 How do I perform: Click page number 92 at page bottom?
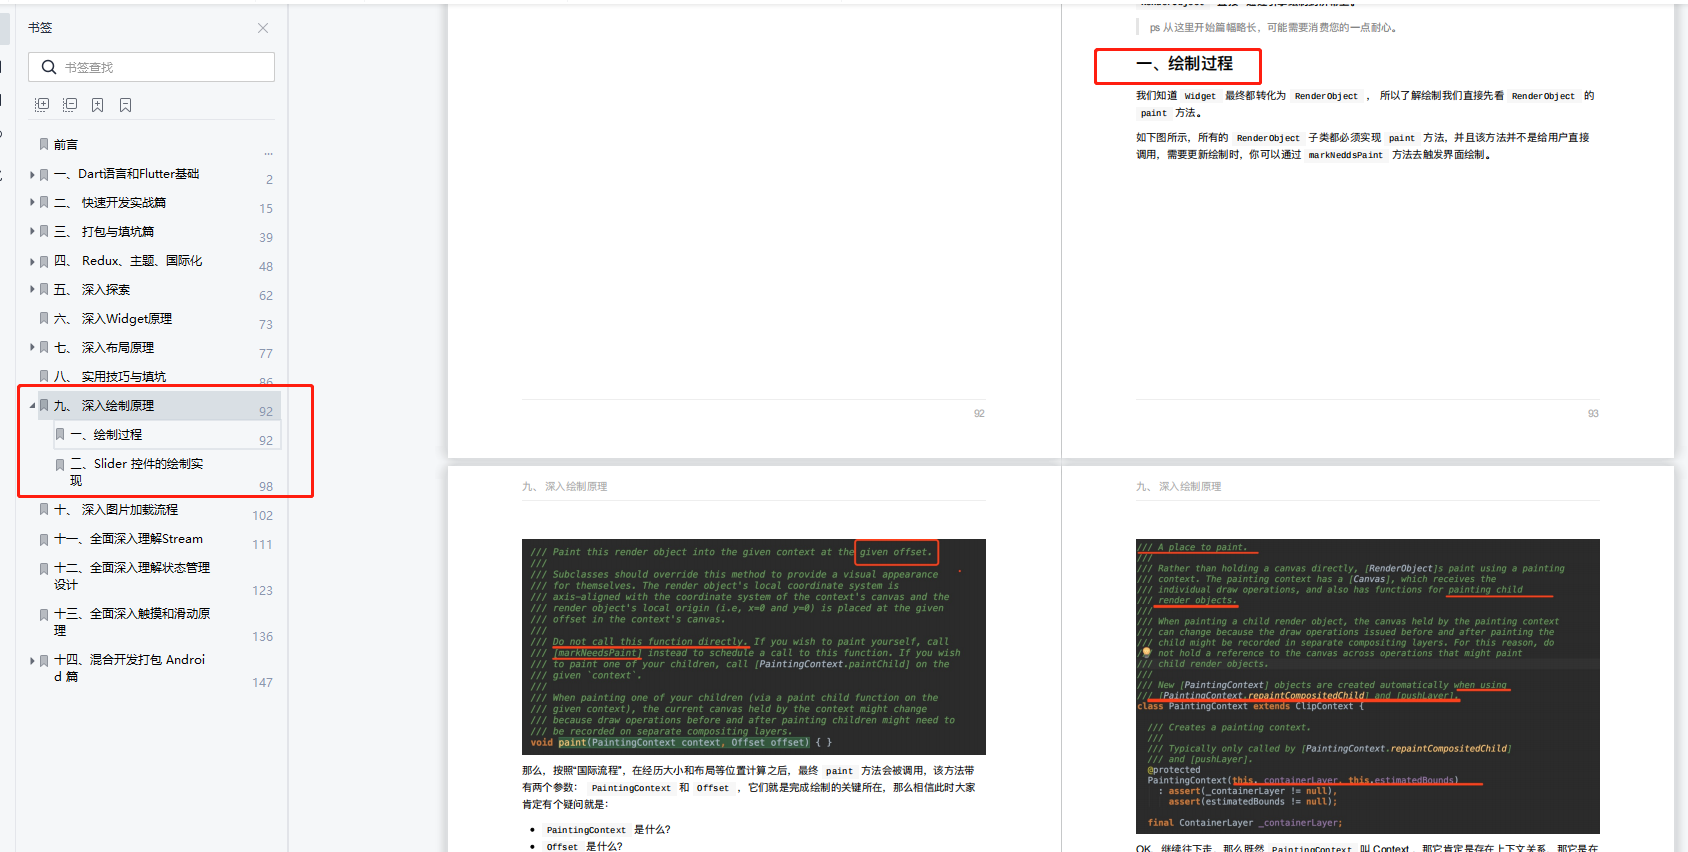[979, 413]
